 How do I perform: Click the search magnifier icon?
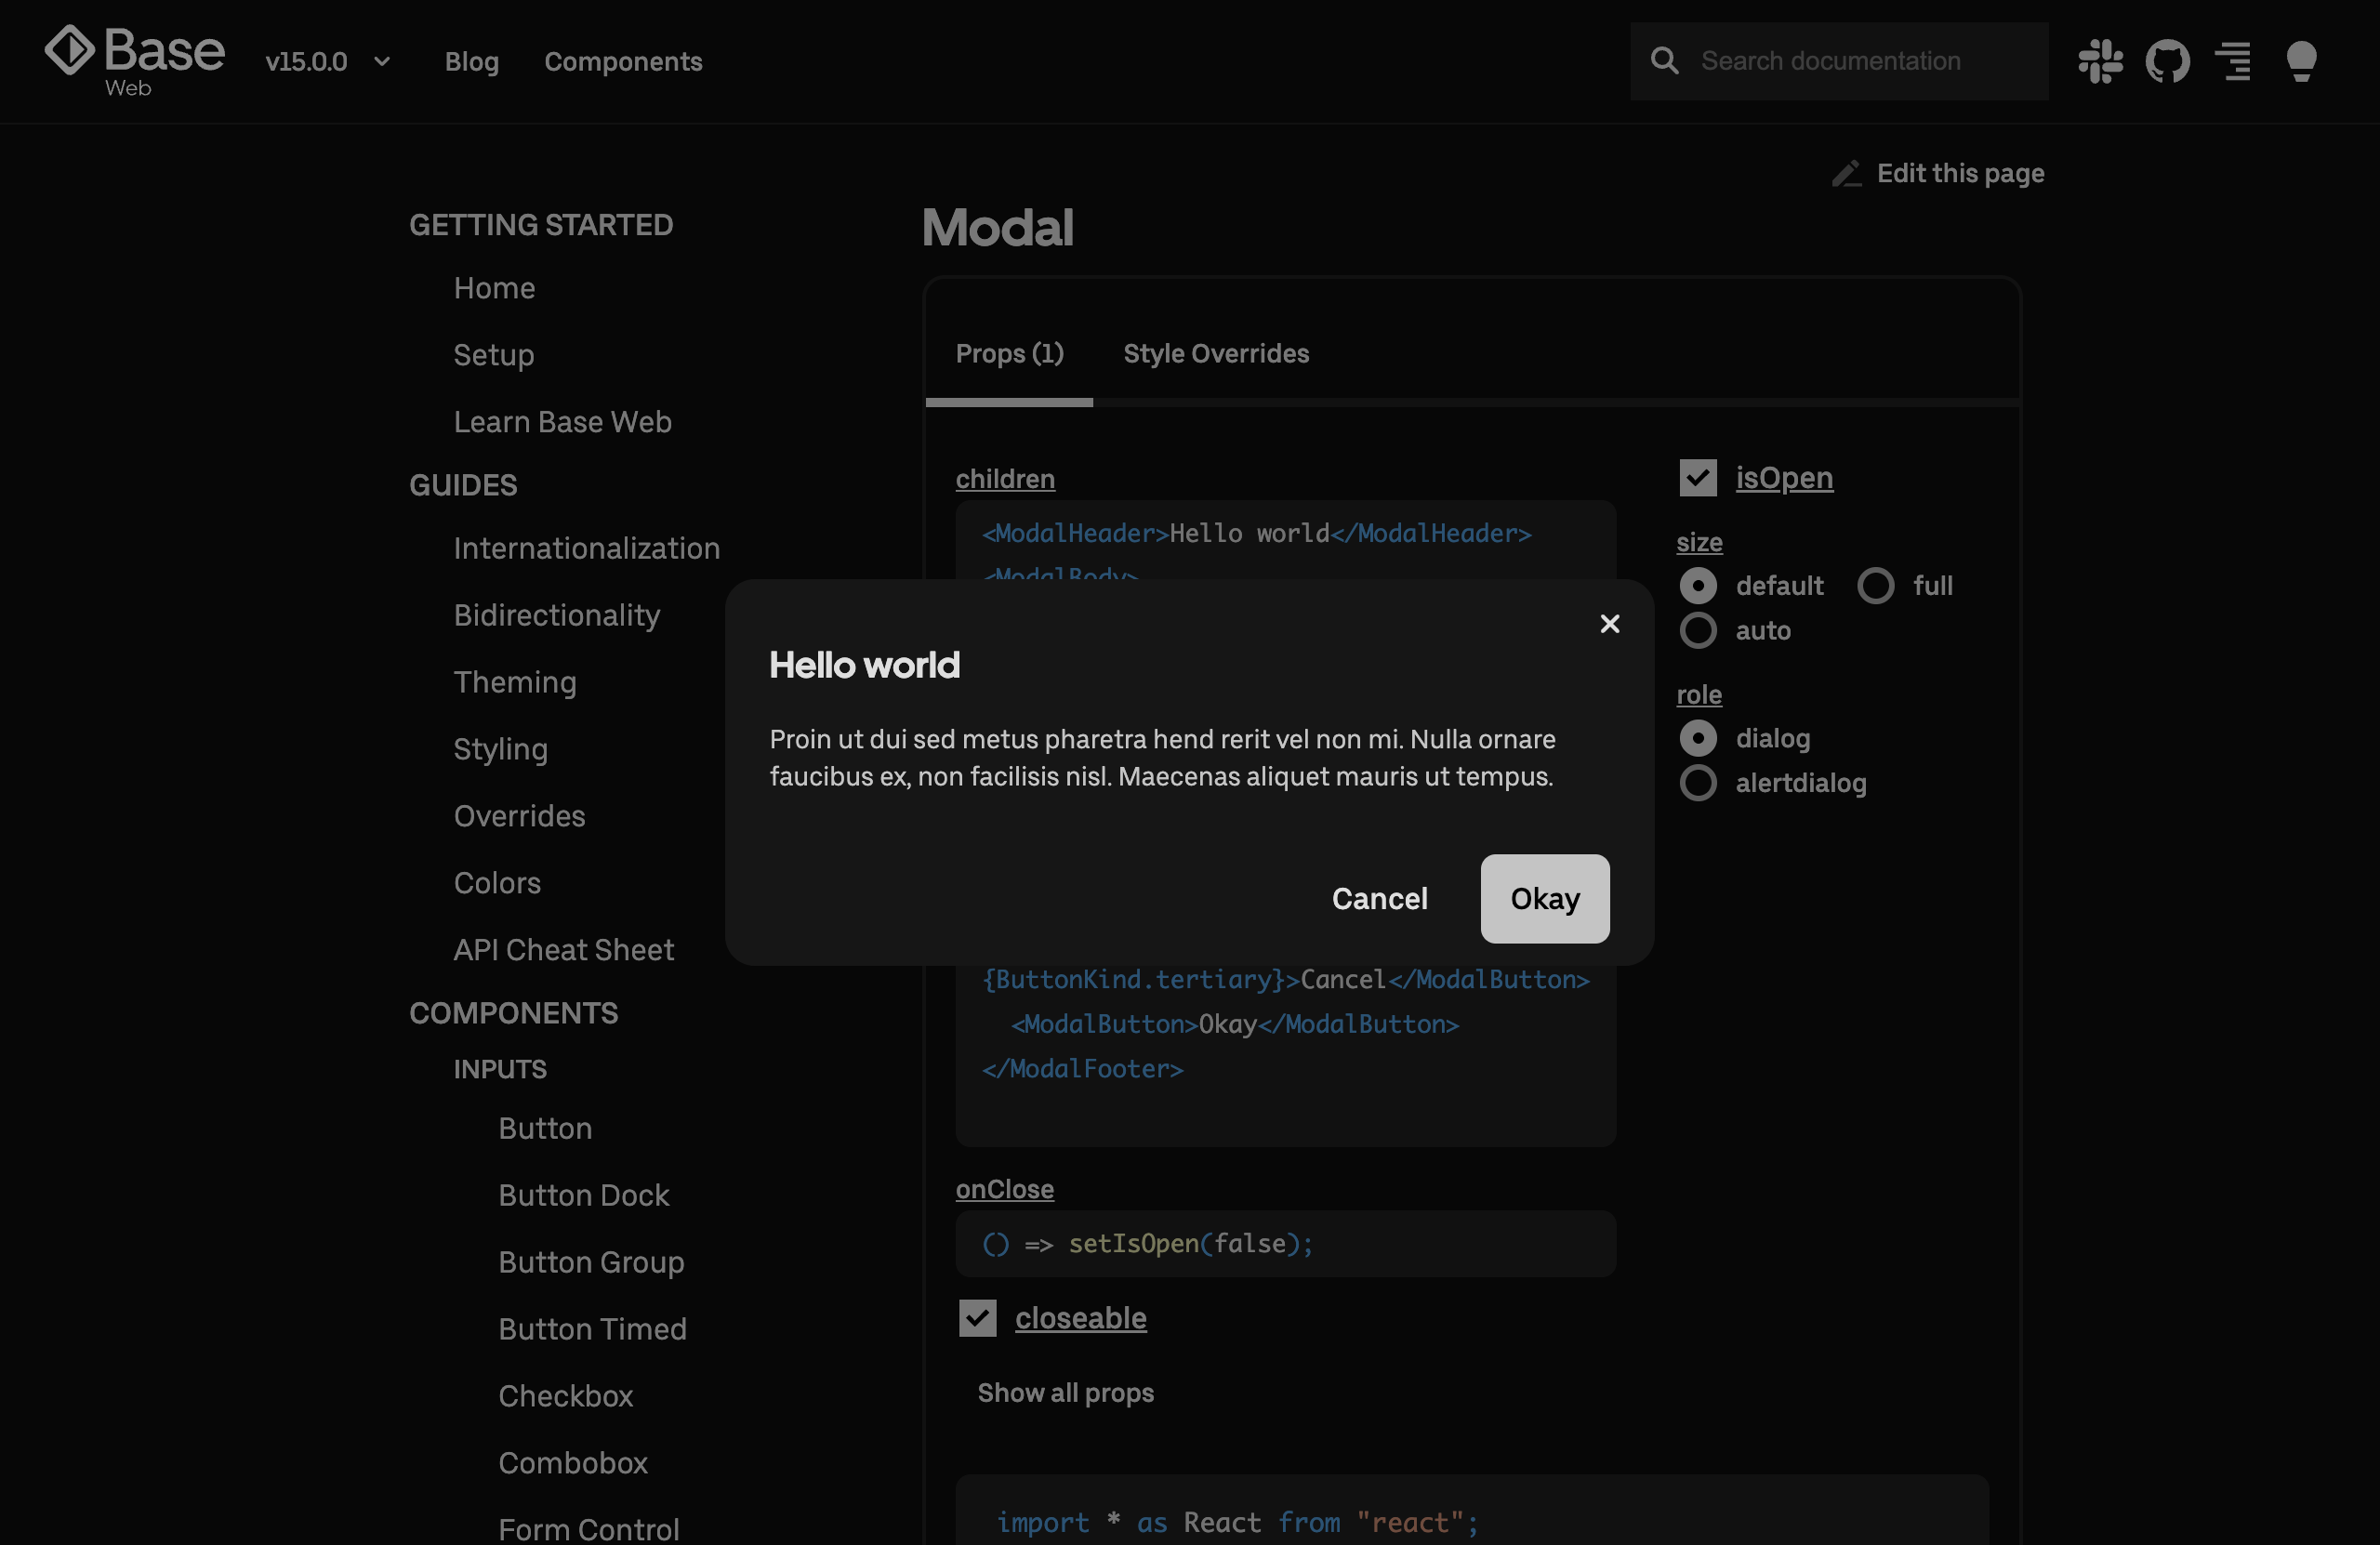coord(1664,61)
